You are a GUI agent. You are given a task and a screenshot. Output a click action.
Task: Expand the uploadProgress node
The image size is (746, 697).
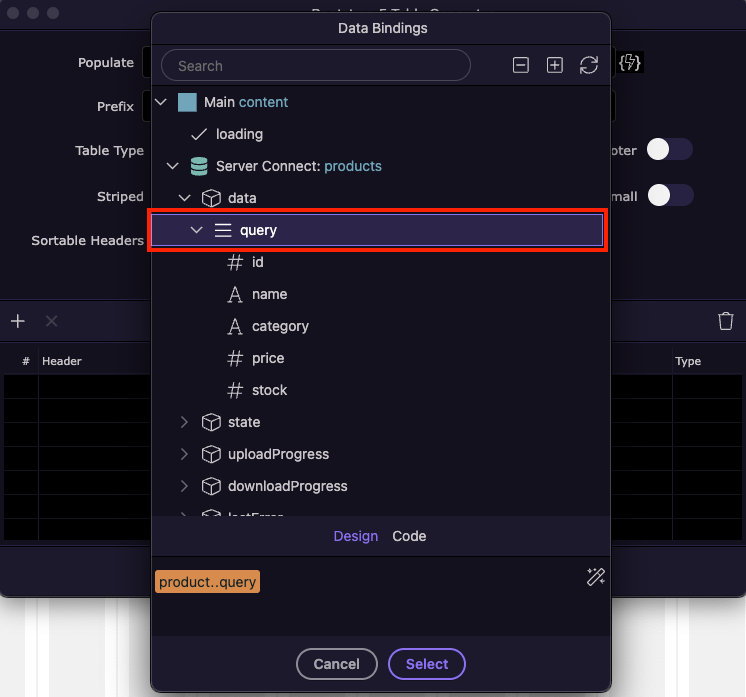184,454
